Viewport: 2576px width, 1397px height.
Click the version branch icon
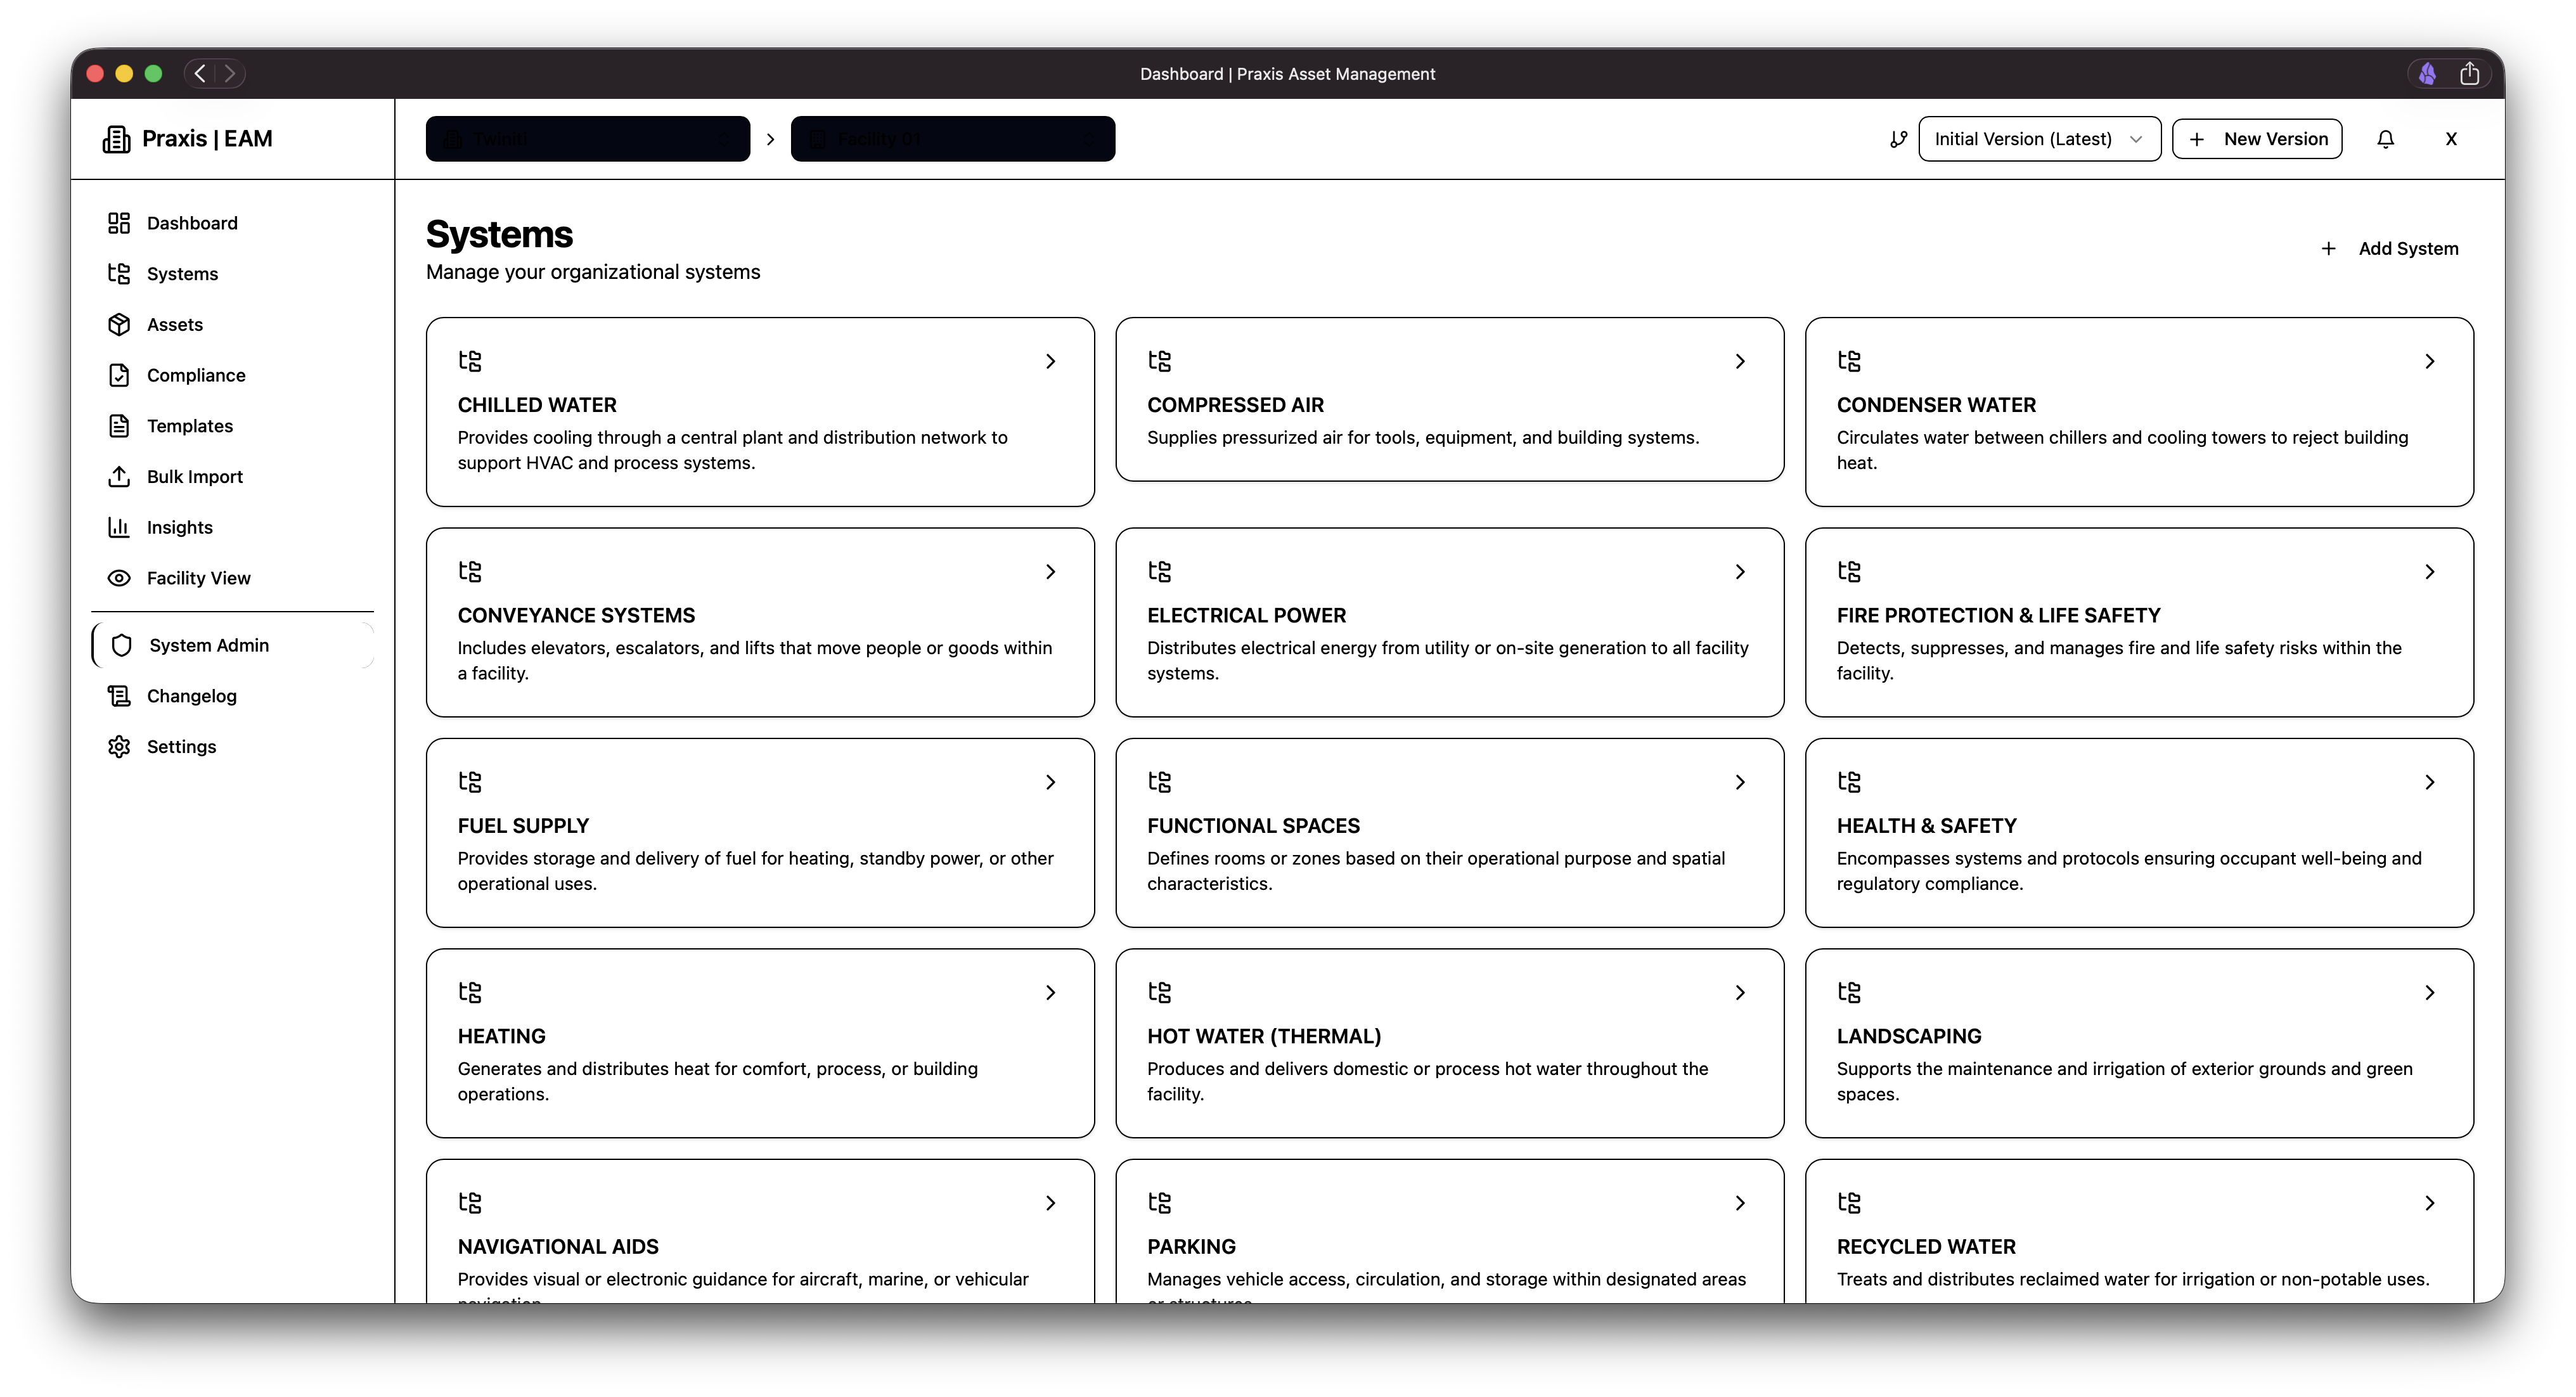click(1898, 139)
